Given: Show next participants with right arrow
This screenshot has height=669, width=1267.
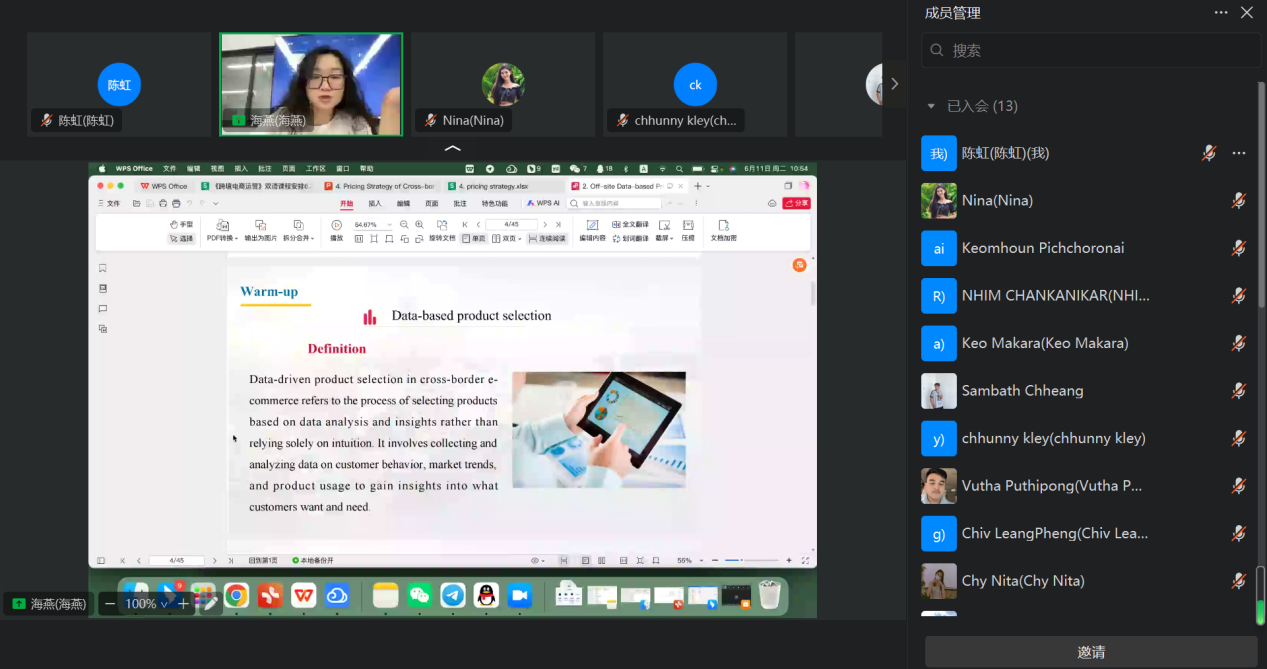Looking at the screenshot, I should [x=894, y=84].
